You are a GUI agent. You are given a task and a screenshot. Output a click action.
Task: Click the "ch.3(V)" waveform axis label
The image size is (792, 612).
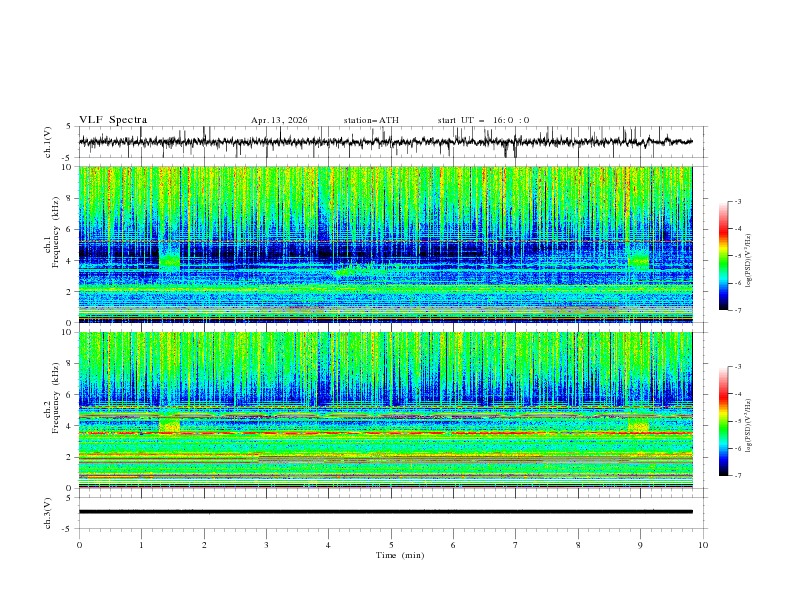(x=48, y=513)
